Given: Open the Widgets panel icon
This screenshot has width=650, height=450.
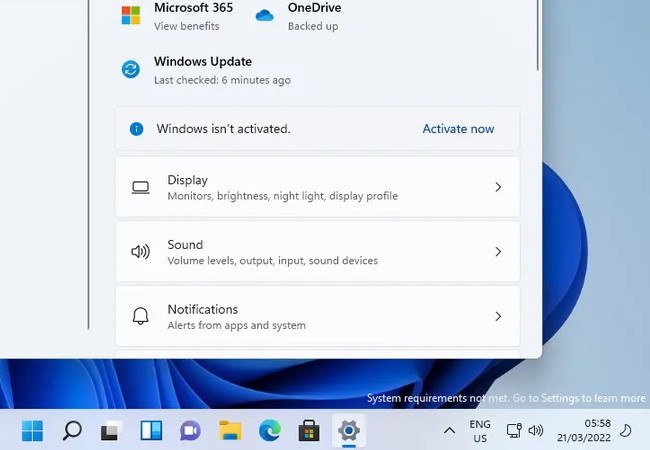Looking at the screenshot, I should tap(151, 431).
